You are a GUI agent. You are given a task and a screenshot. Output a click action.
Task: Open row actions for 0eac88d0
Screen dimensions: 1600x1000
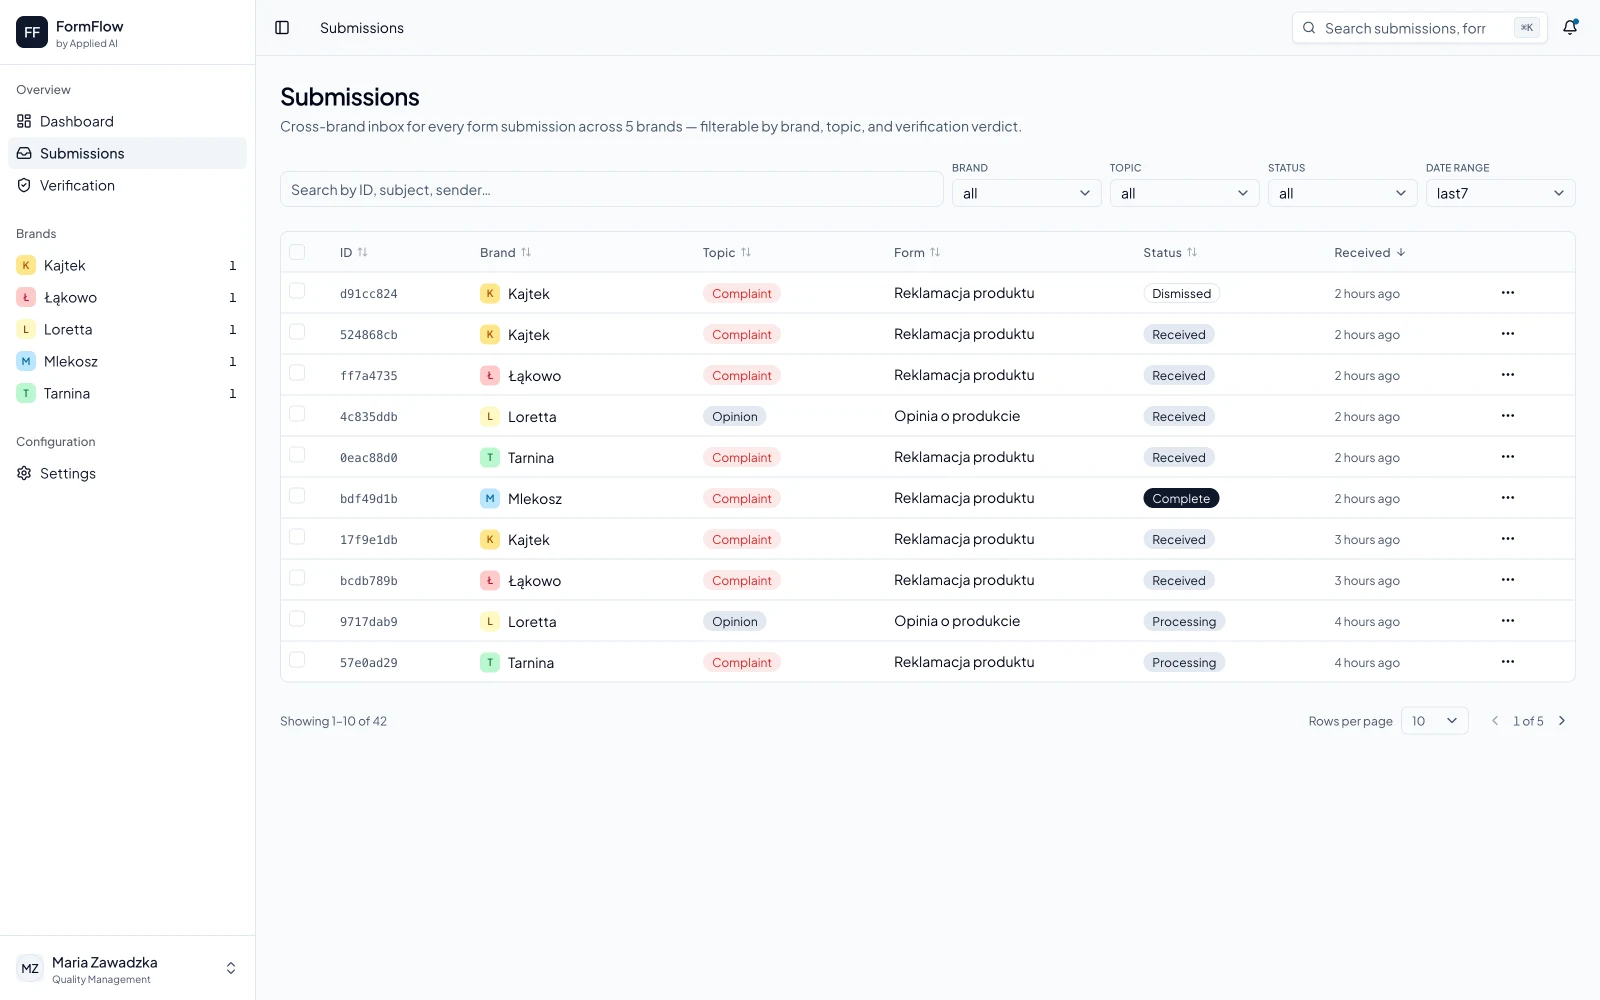[1507, 457]
